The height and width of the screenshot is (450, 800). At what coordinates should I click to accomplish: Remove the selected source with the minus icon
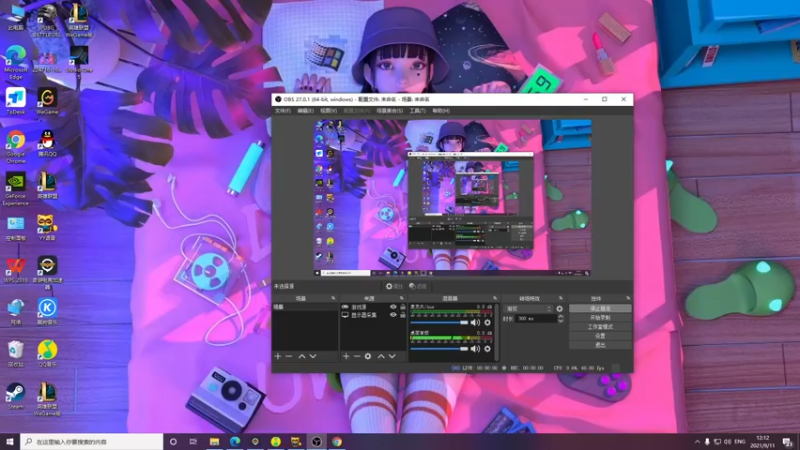click(x=357, y=356)
